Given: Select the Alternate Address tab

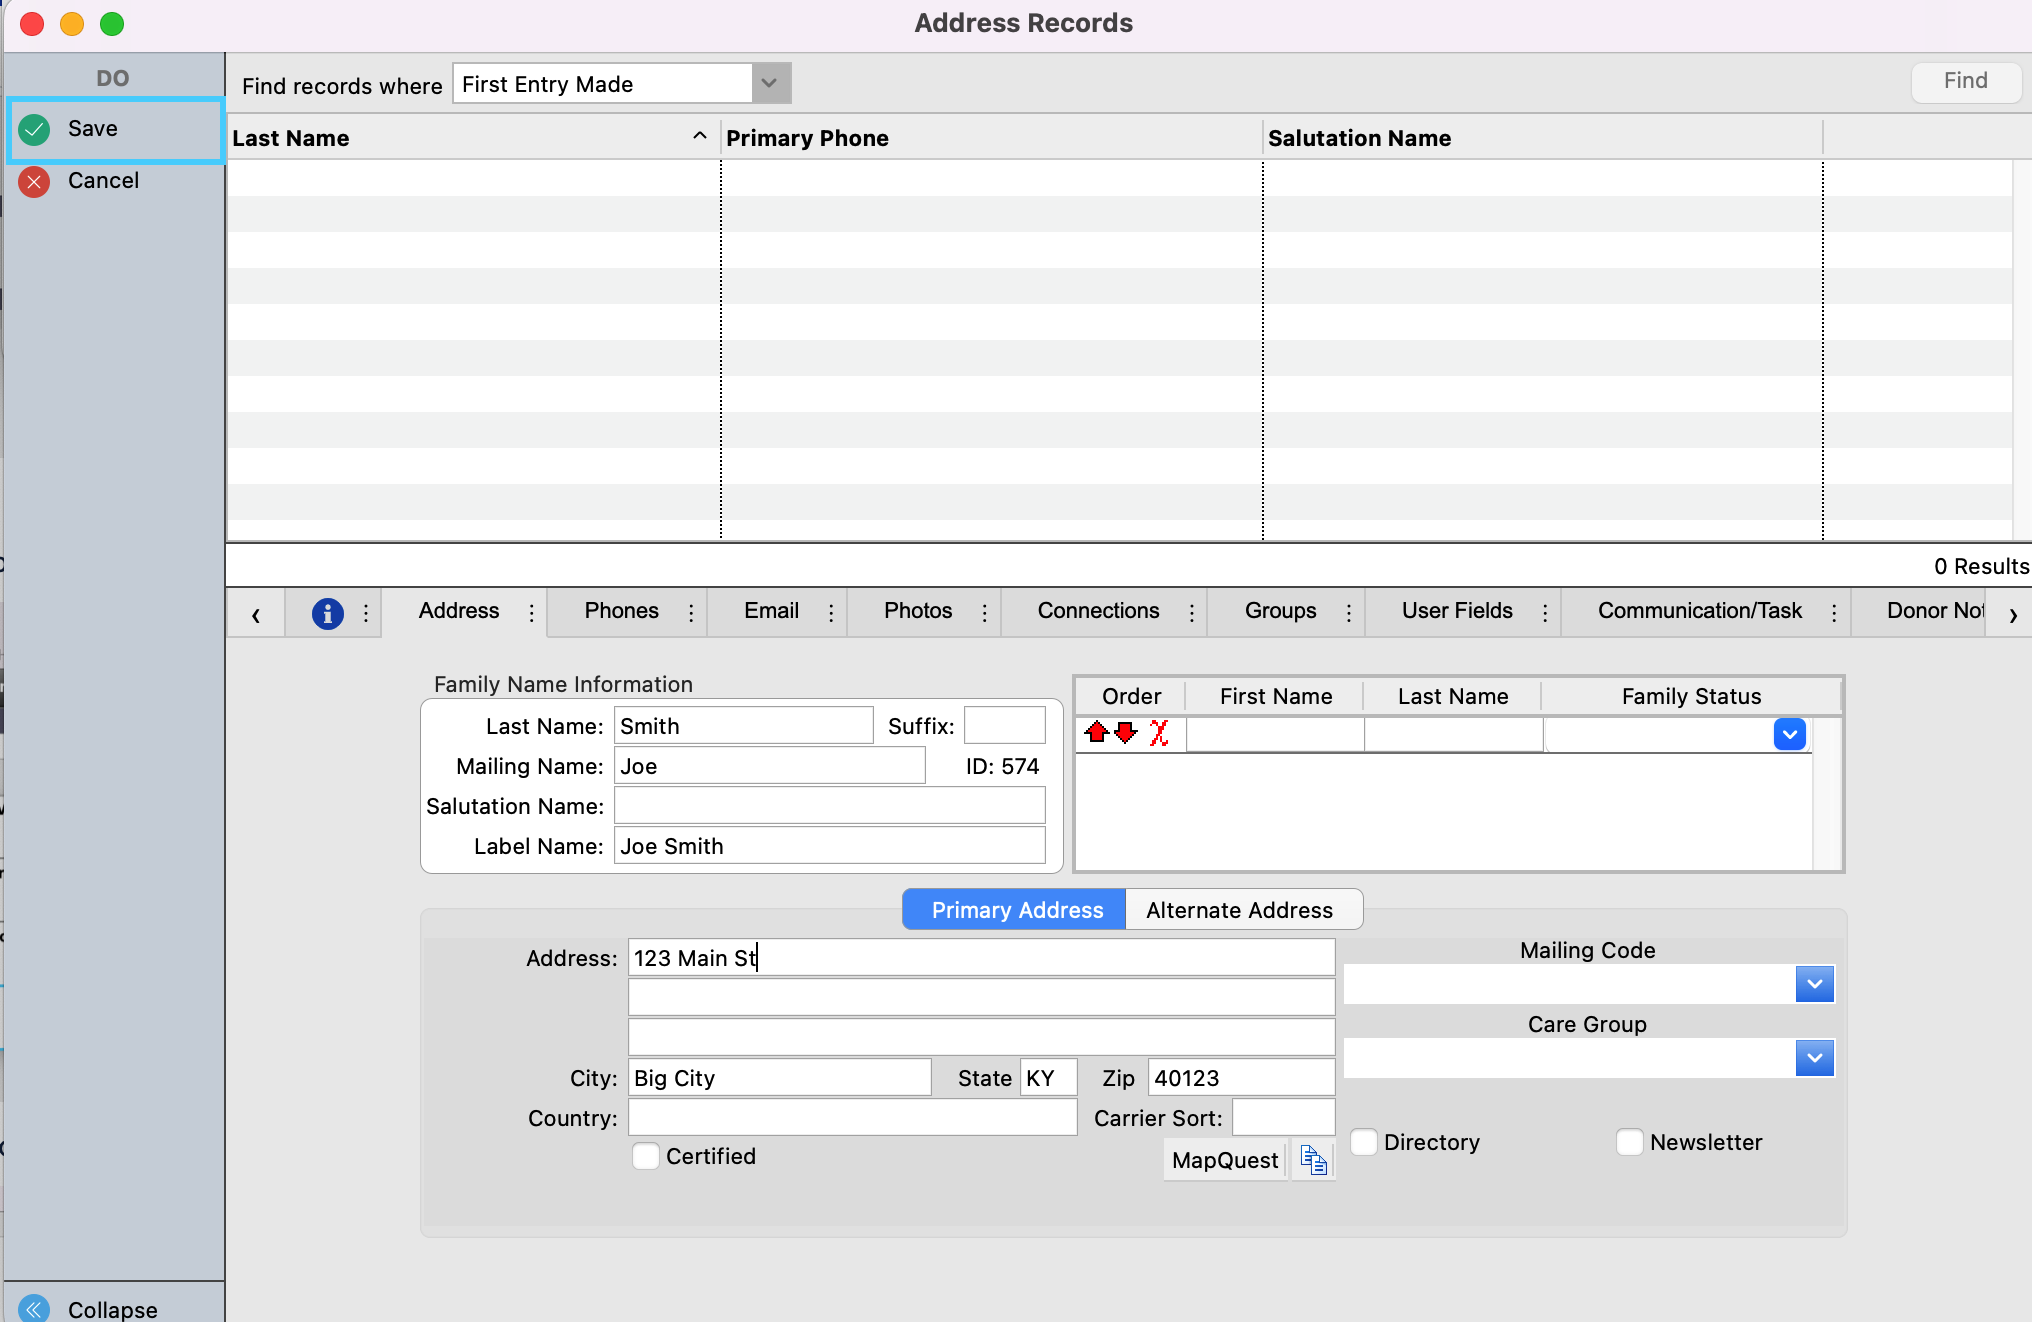Looking at the screenshot, I should 1239,910.
